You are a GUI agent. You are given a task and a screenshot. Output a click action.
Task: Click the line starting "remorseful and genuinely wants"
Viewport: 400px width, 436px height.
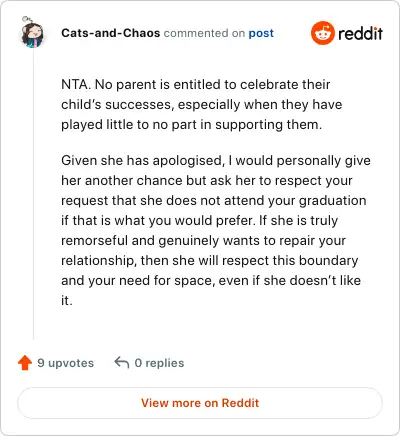pos(203,241)
